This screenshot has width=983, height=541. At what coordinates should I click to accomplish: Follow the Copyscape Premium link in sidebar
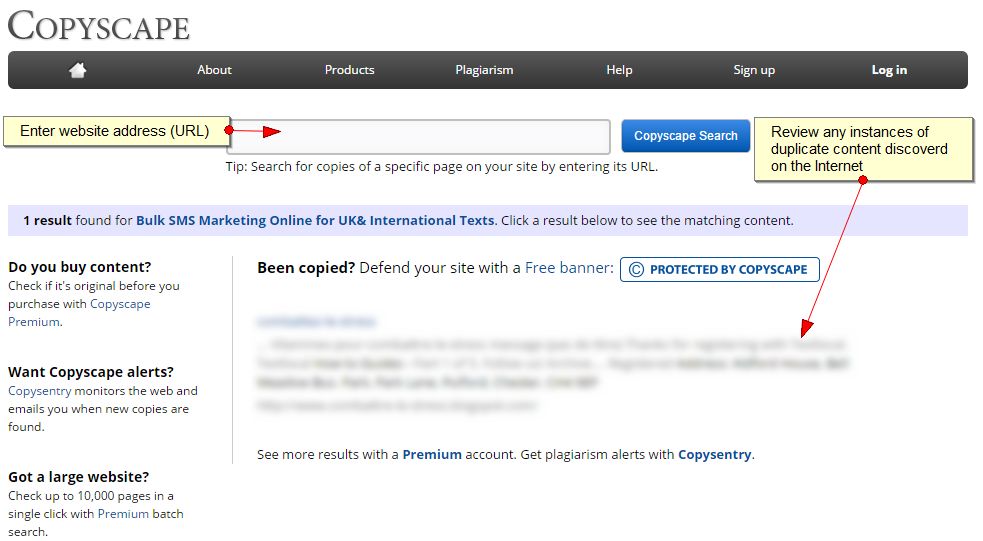click(x=79, y=313)
